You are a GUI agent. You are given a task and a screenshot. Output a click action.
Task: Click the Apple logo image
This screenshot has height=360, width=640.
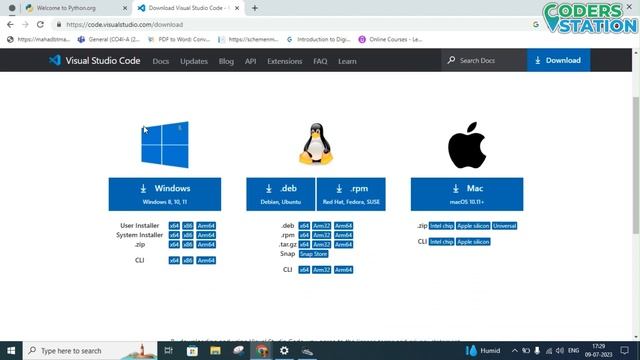(467, 145)
